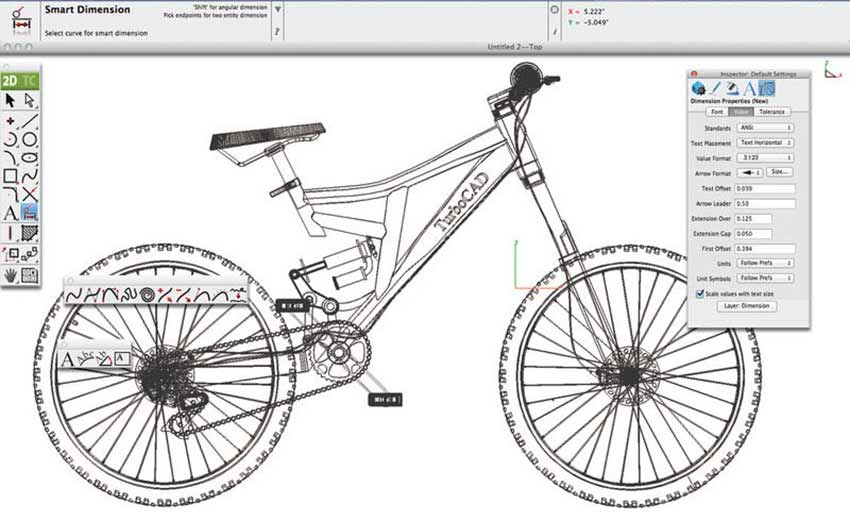
Task: Choose the Rectangle drawing tool
Action: click(x=11, y=176)
